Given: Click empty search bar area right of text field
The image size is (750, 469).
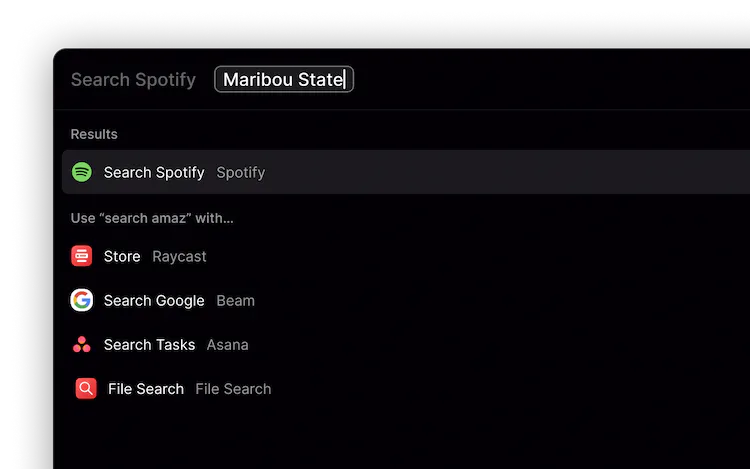Looking at the screenshot, I should point(550,80).
